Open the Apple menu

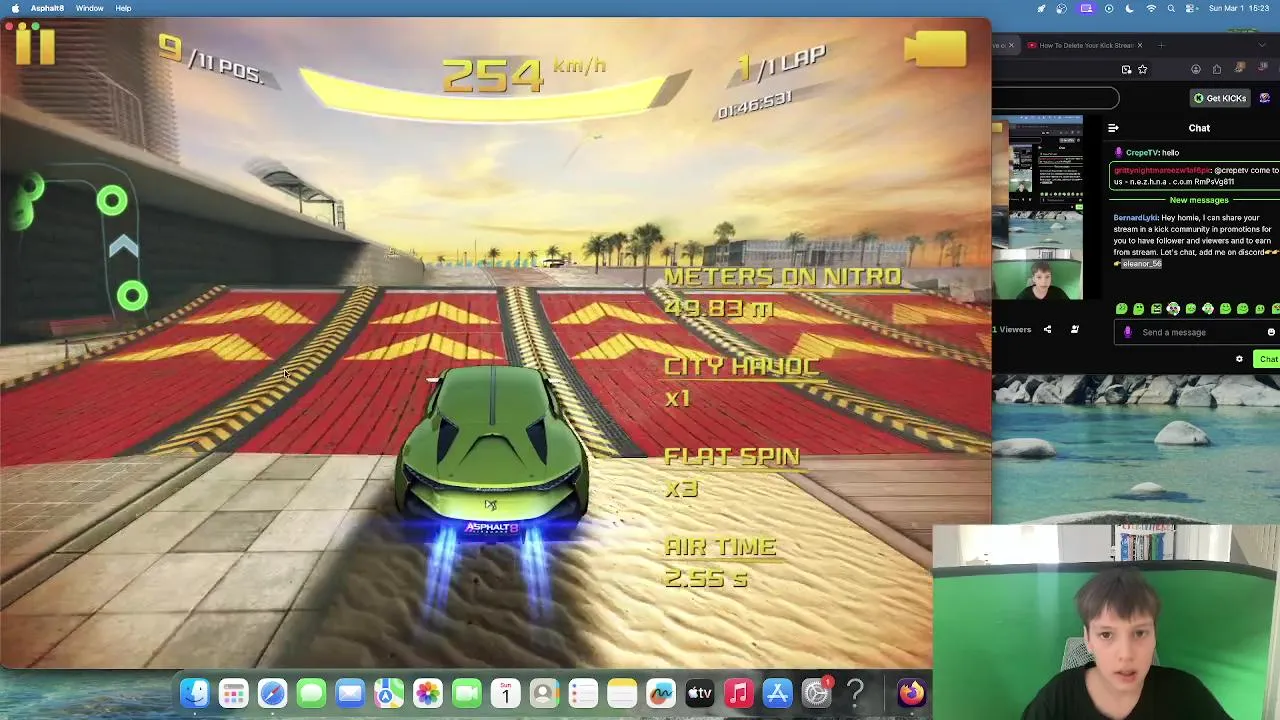tap(15, 8)
